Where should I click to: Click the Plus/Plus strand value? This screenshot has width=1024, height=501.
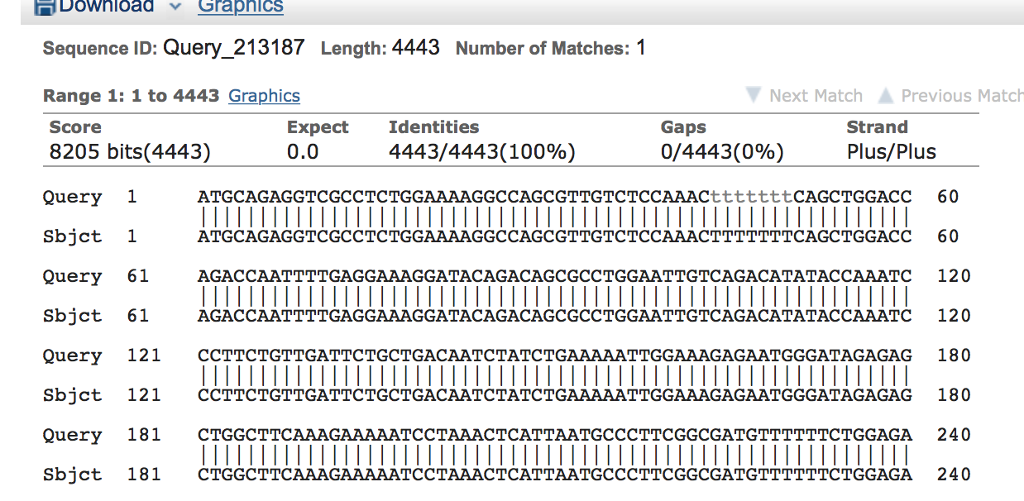[891, 153]
